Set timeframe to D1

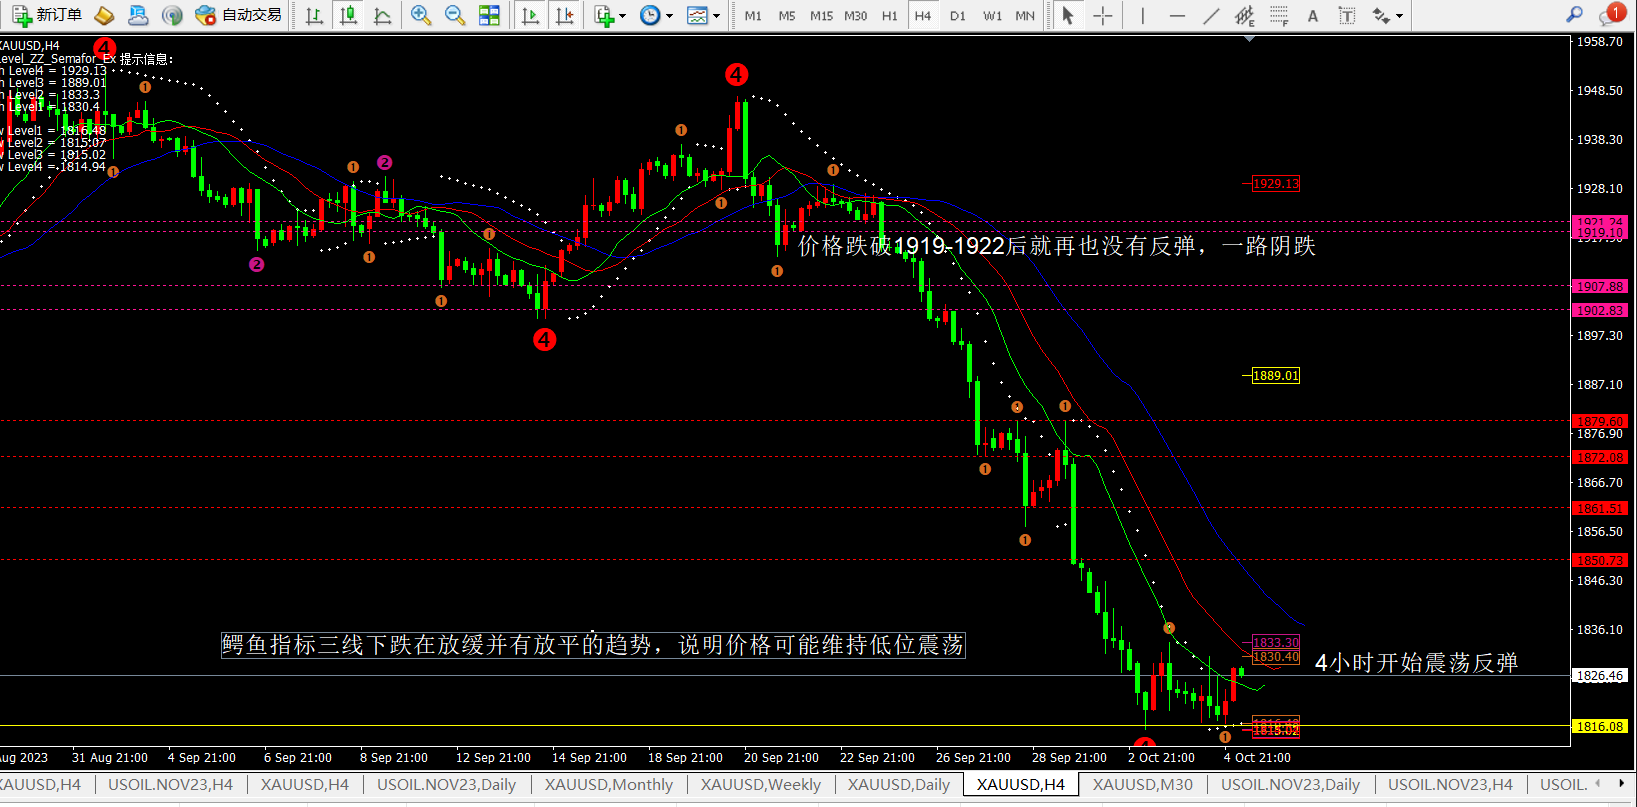pos(958,15)
